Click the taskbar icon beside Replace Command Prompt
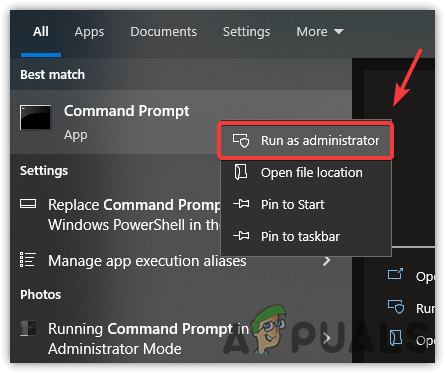 point(28,204)
